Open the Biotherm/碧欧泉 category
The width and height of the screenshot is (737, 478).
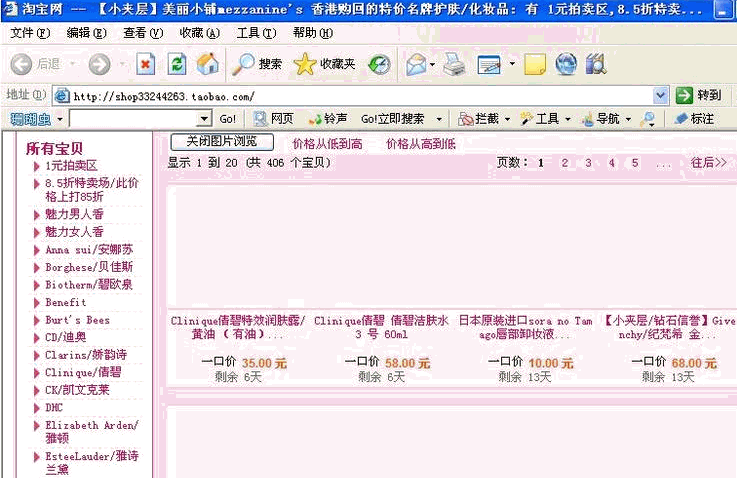coord(89,284)
